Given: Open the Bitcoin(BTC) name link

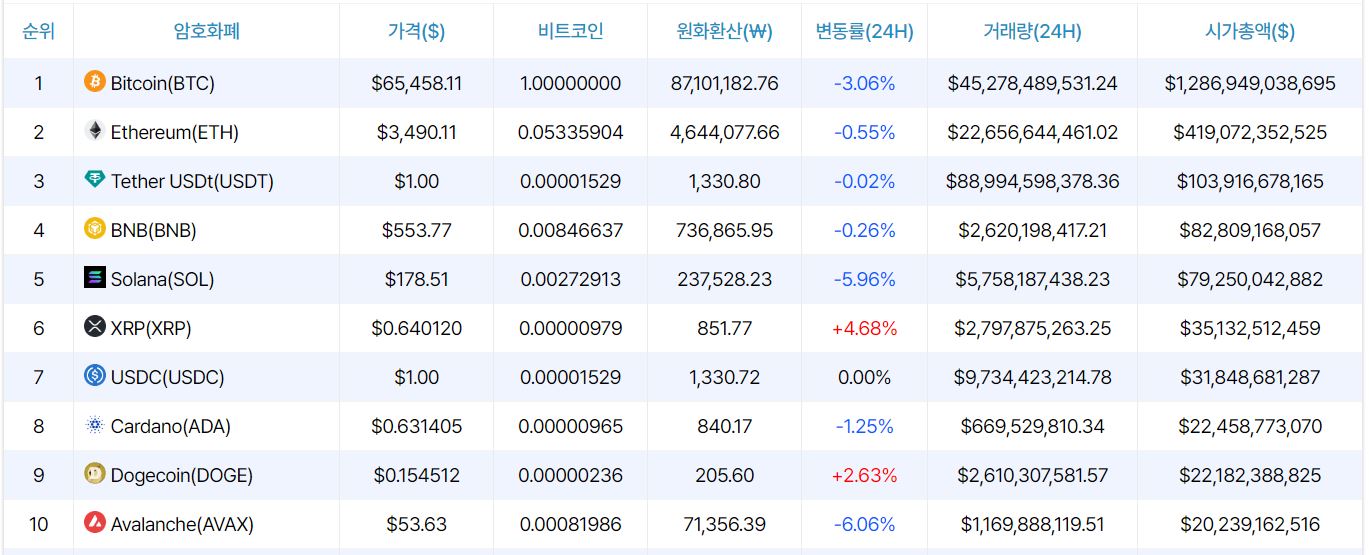Looking at the screenshot, I should [162, 83].
